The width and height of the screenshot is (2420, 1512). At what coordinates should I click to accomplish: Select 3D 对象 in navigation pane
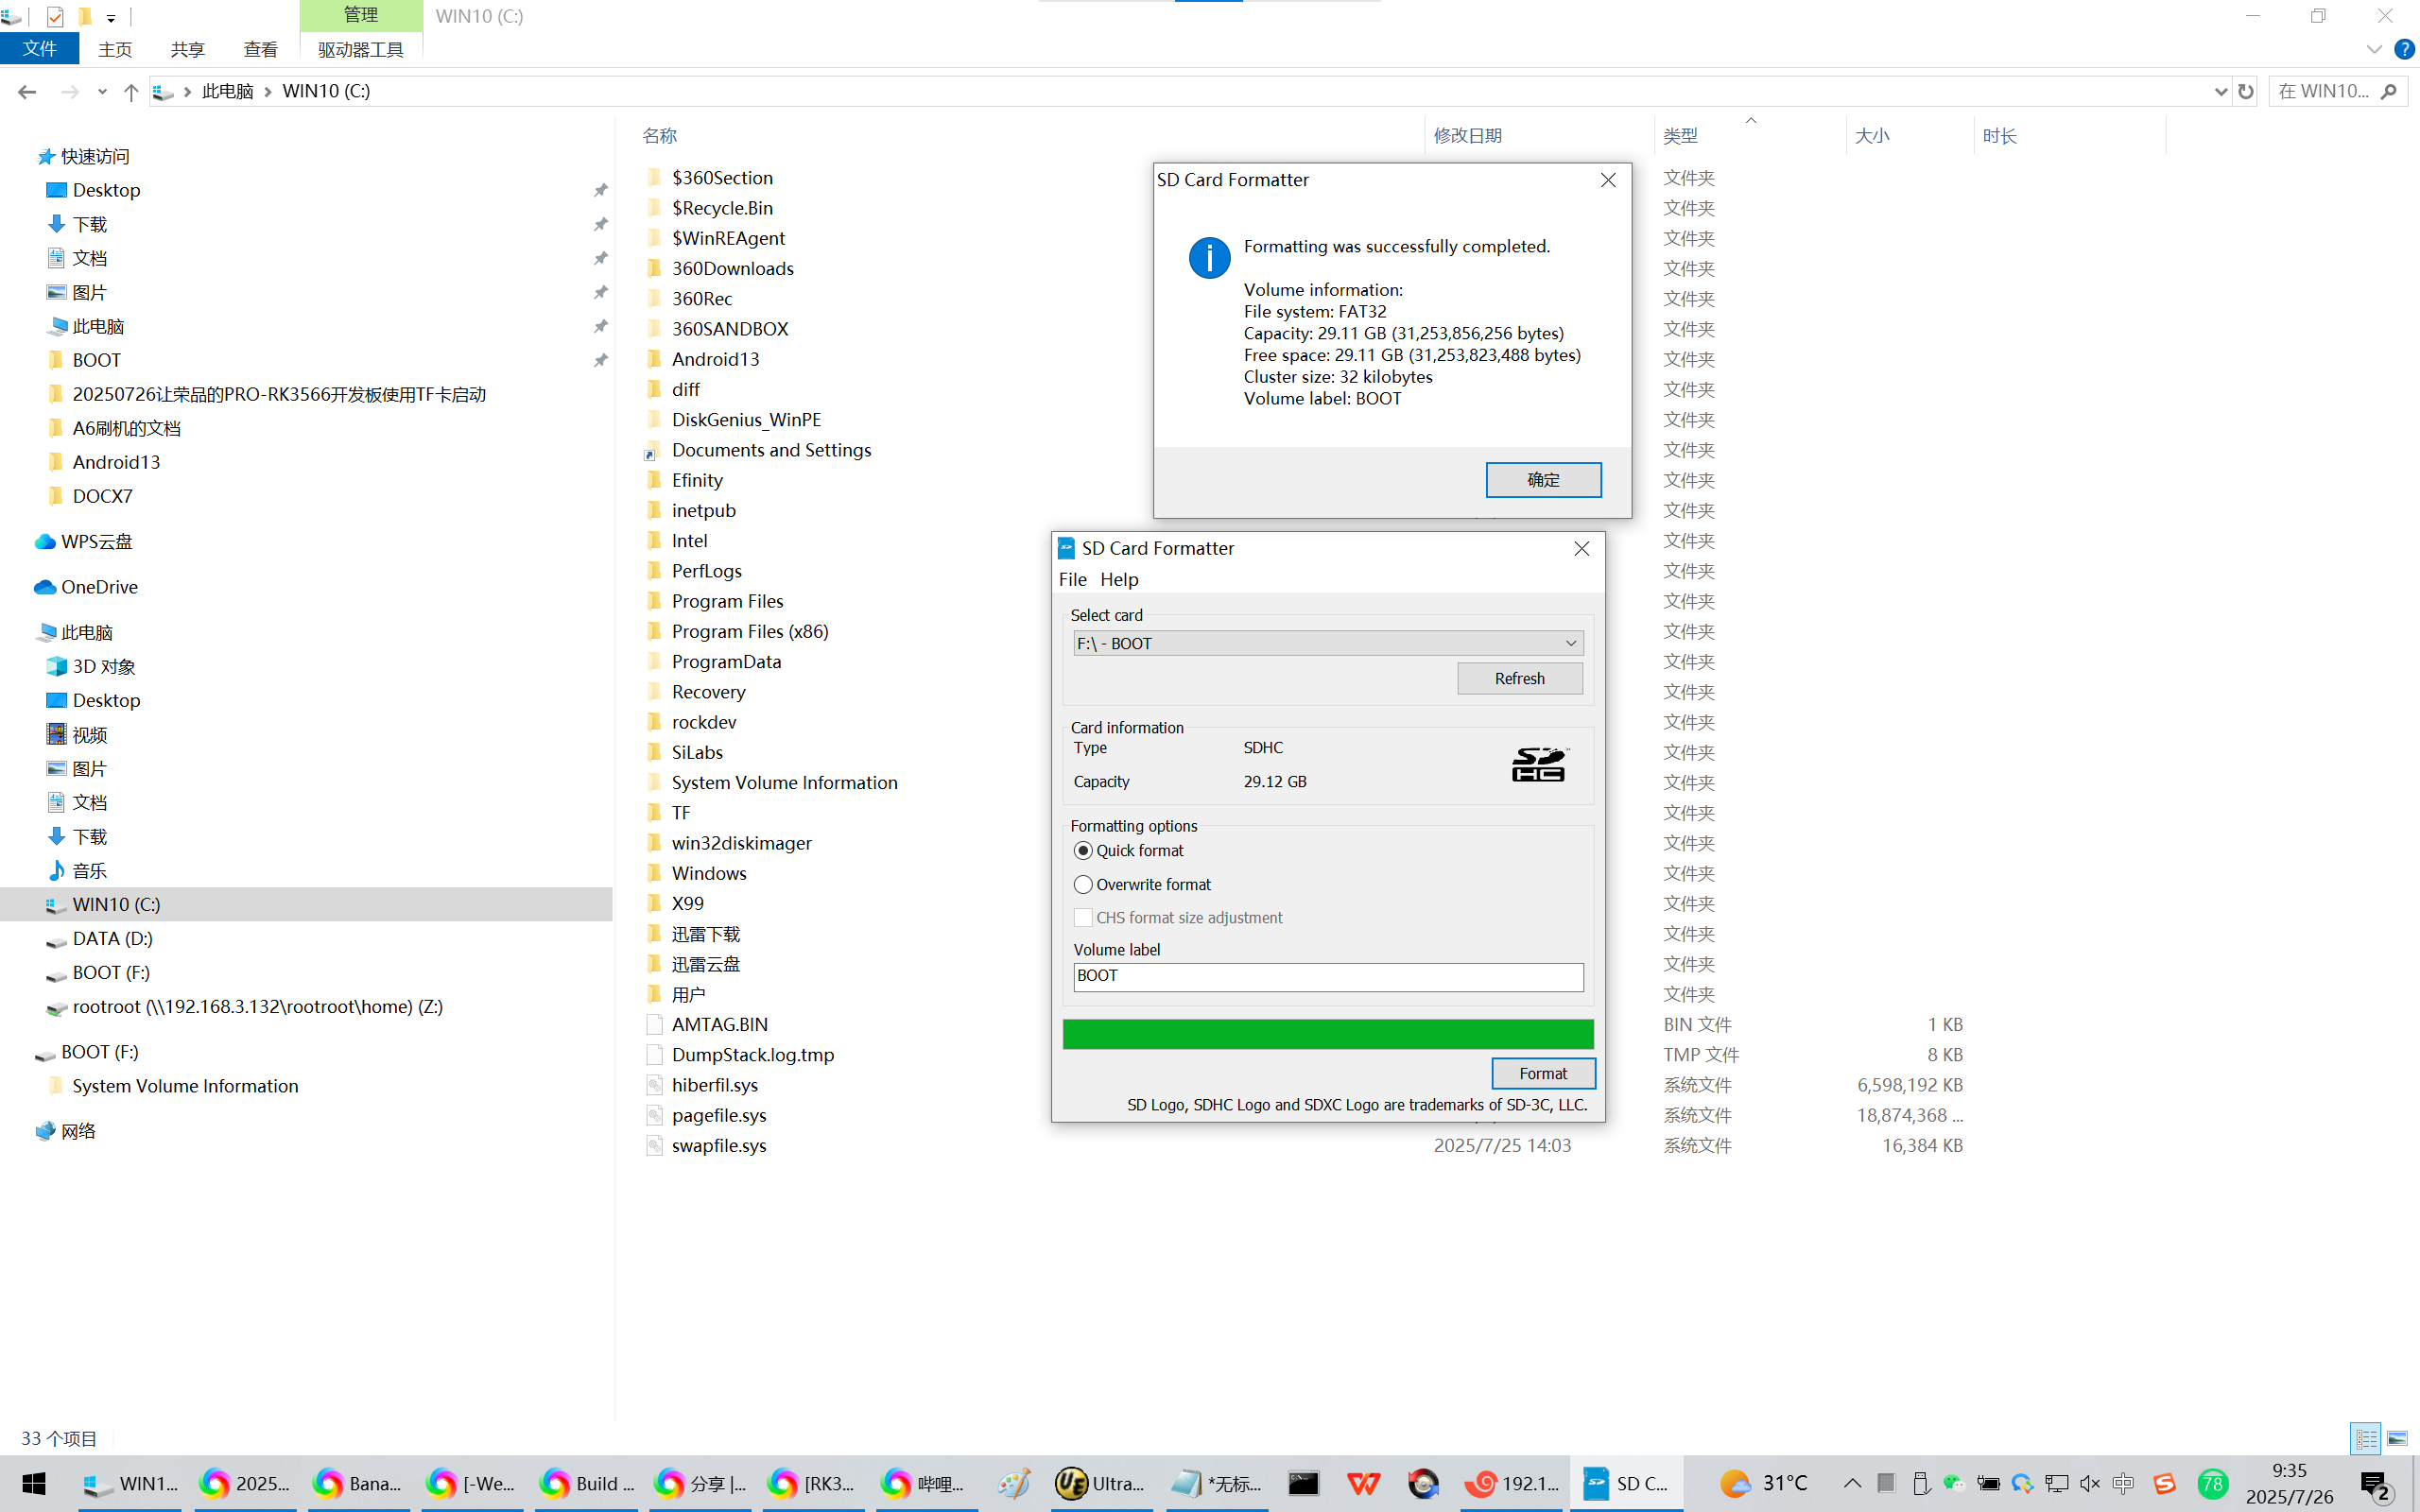coord(104,666)
